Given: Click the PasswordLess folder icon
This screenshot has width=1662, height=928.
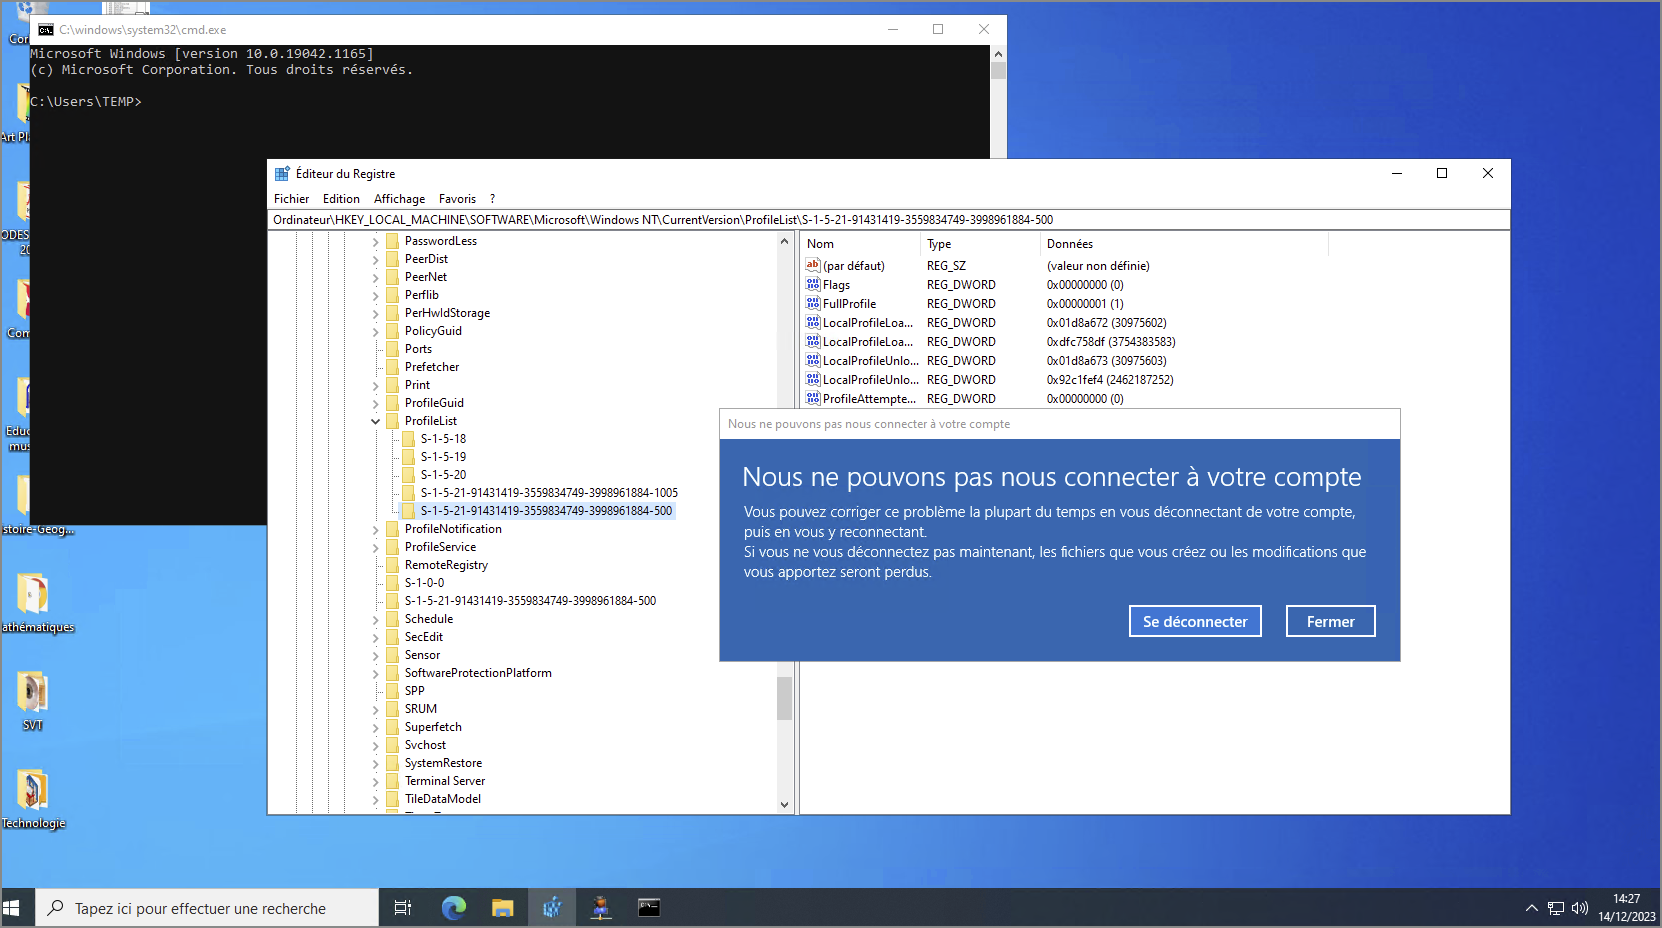Looking at the screenshot, I should click(x=393, y=241).
